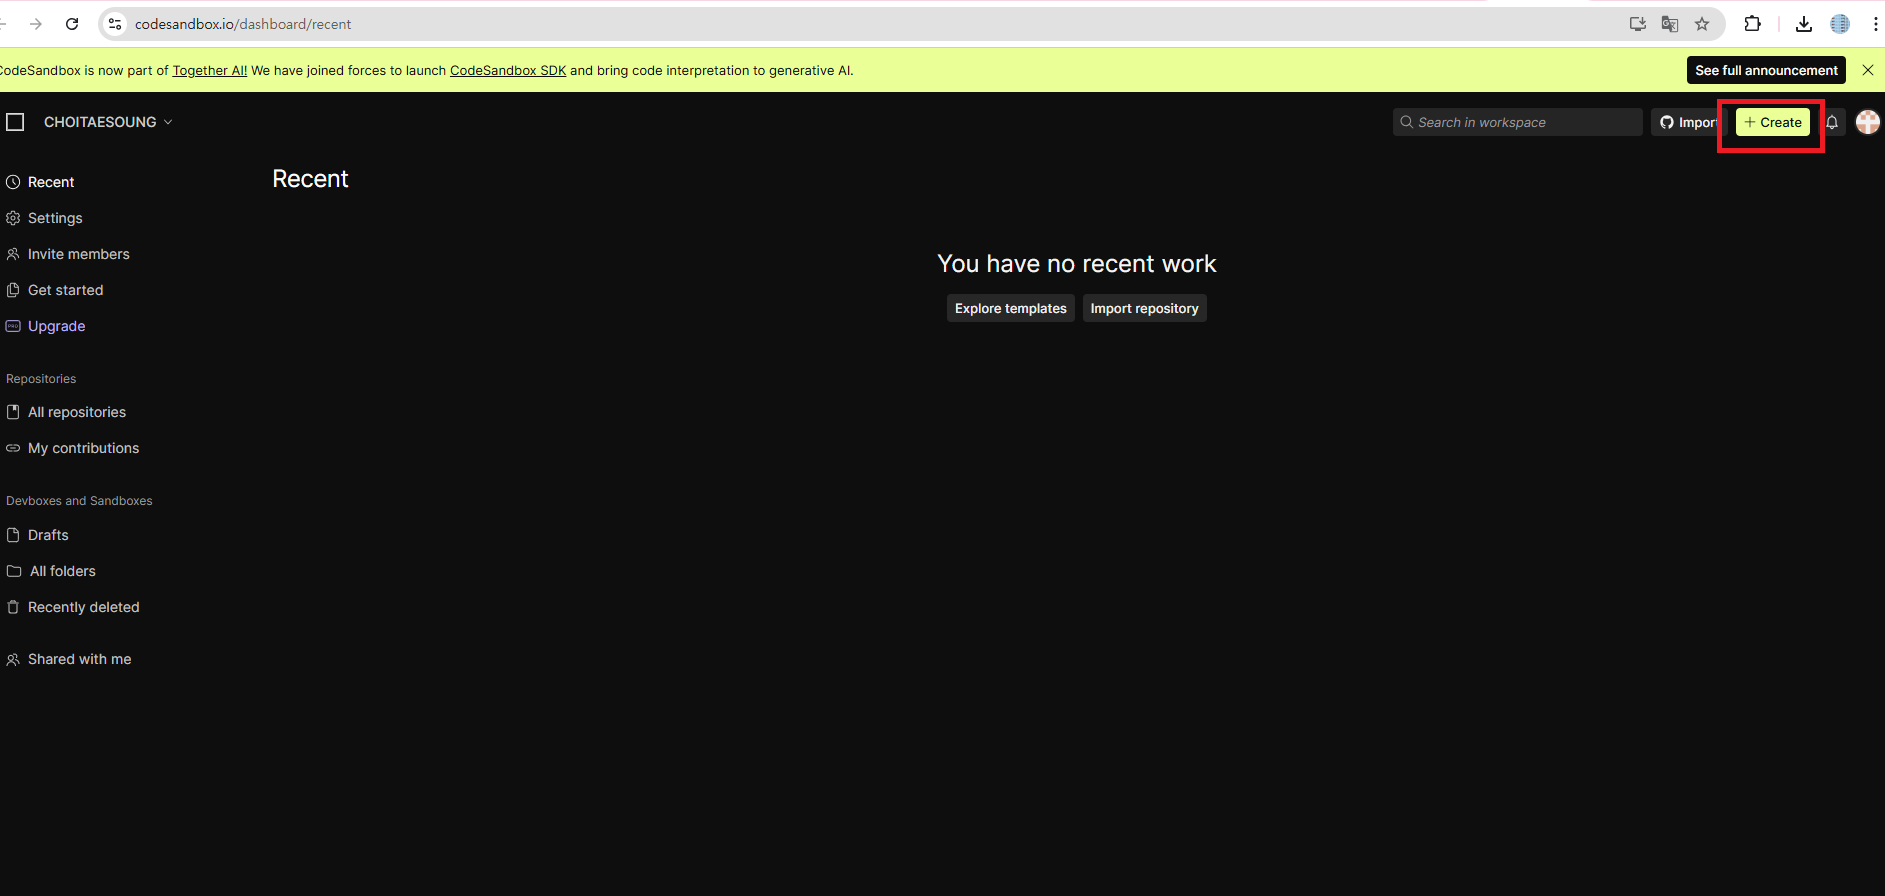The width and height of the screenshot is (1885, 896).
Task: Click the Settings gear icon
Action: pyautogui.click(x=13, y=218)
